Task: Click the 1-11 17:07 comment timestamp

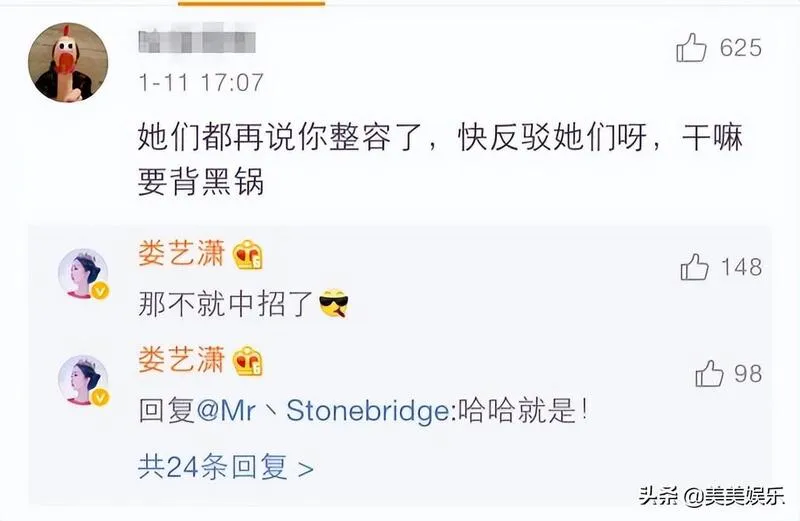Action: click(x=201, y=82)
